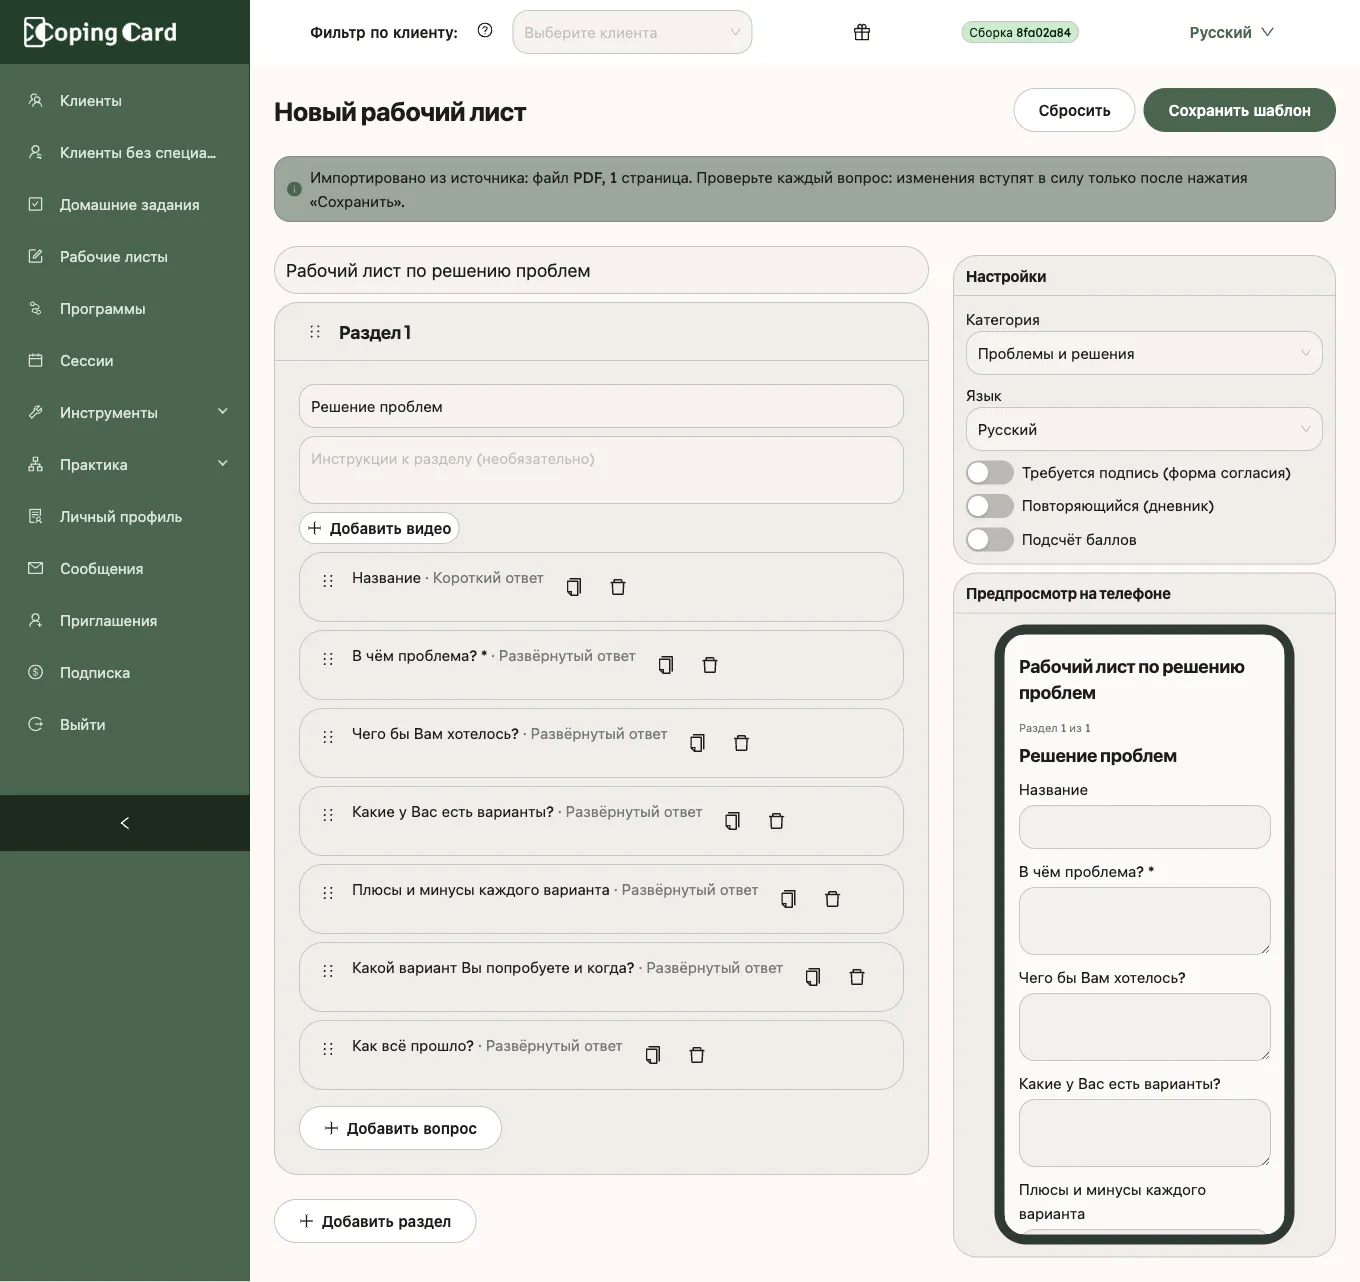Delete the Какой вариант Вы попробуете question
Viewport: 1360px width, 1282px height.
pos(857,977)
